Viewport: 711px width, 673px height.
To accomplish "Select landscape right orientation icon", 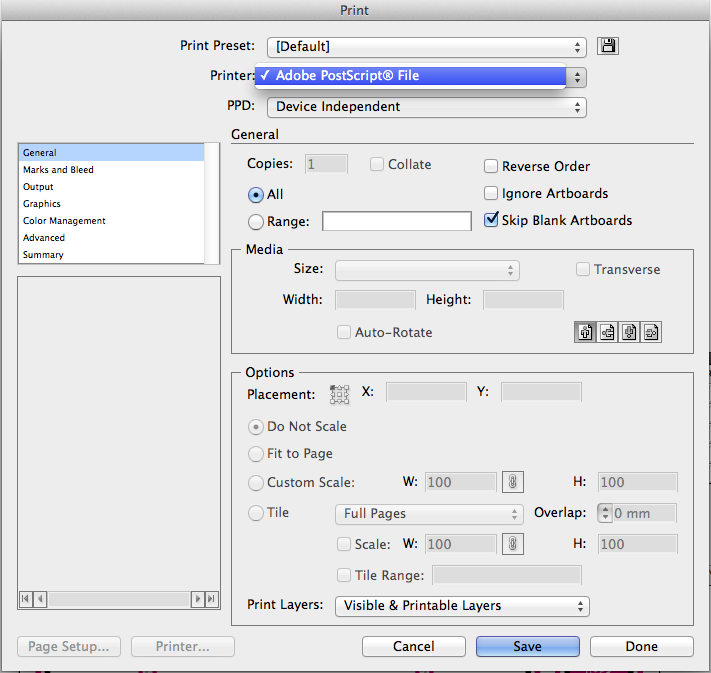I will pos(651,333).
